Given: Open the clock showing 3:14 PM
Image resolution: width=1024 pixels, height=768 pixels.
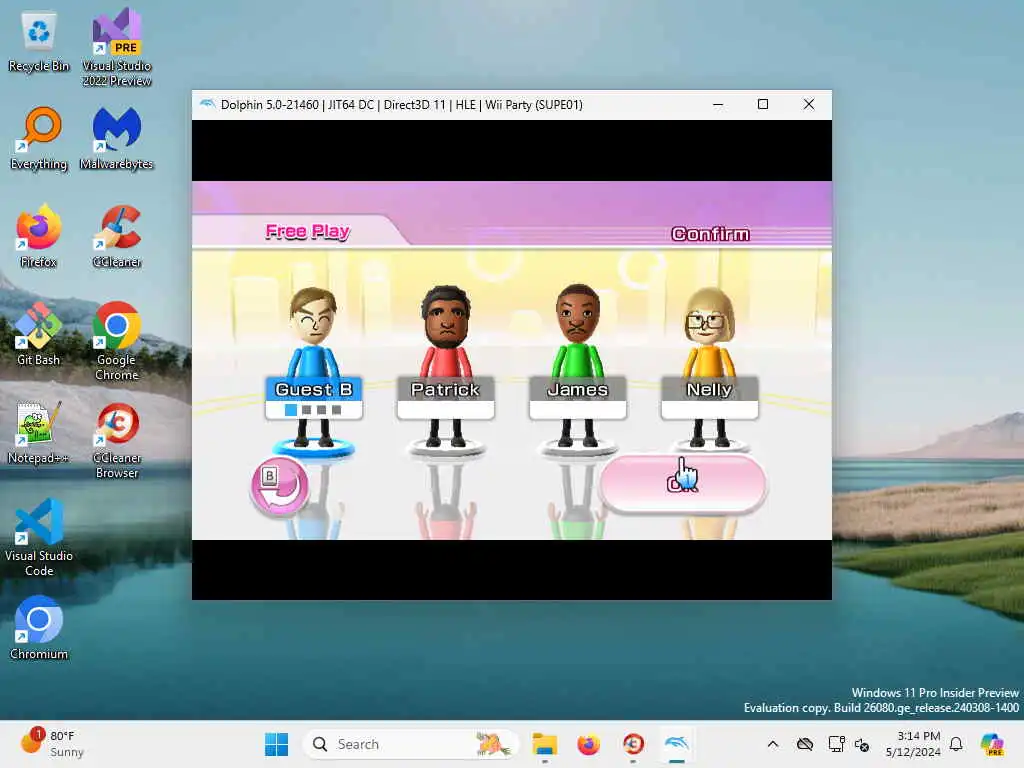Looking at the screenshot, I should [x=912, y=744].
